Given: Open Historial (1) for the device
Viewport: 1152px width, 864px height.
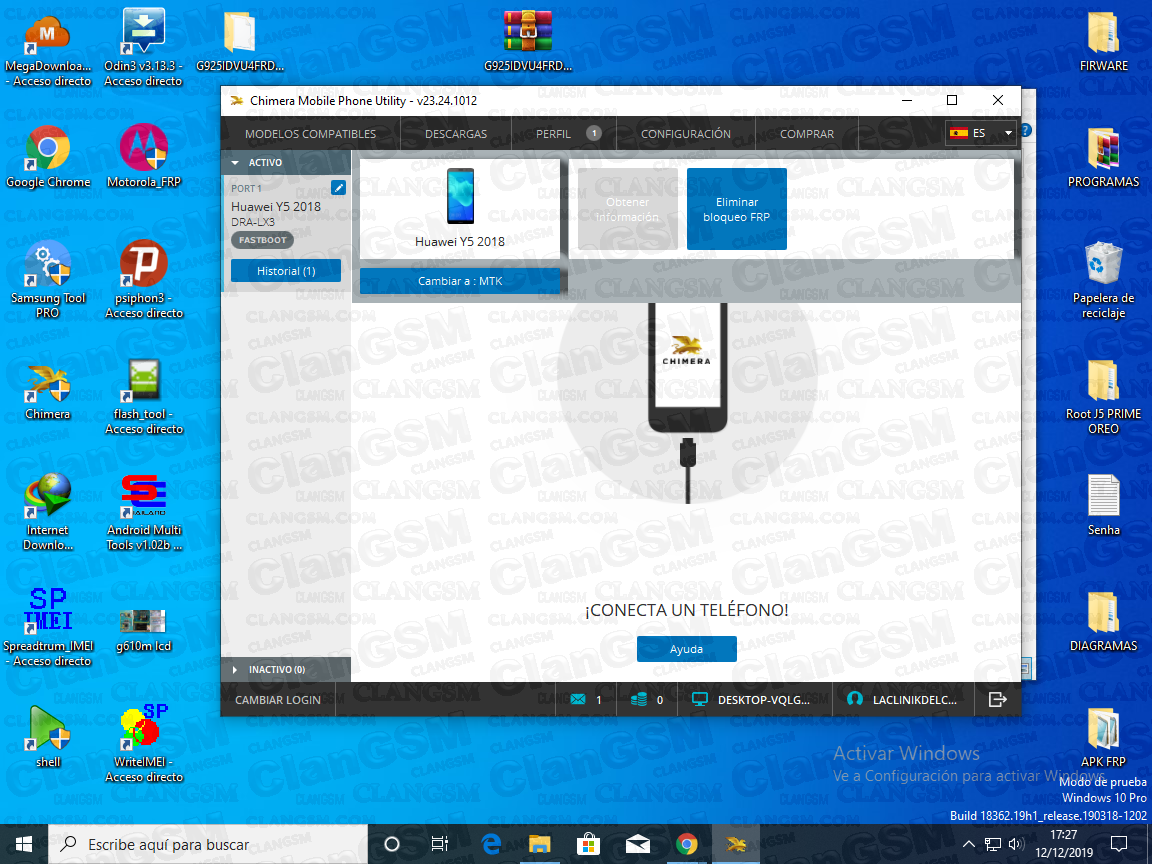Looking at the screenshot, I should (286, 270).
